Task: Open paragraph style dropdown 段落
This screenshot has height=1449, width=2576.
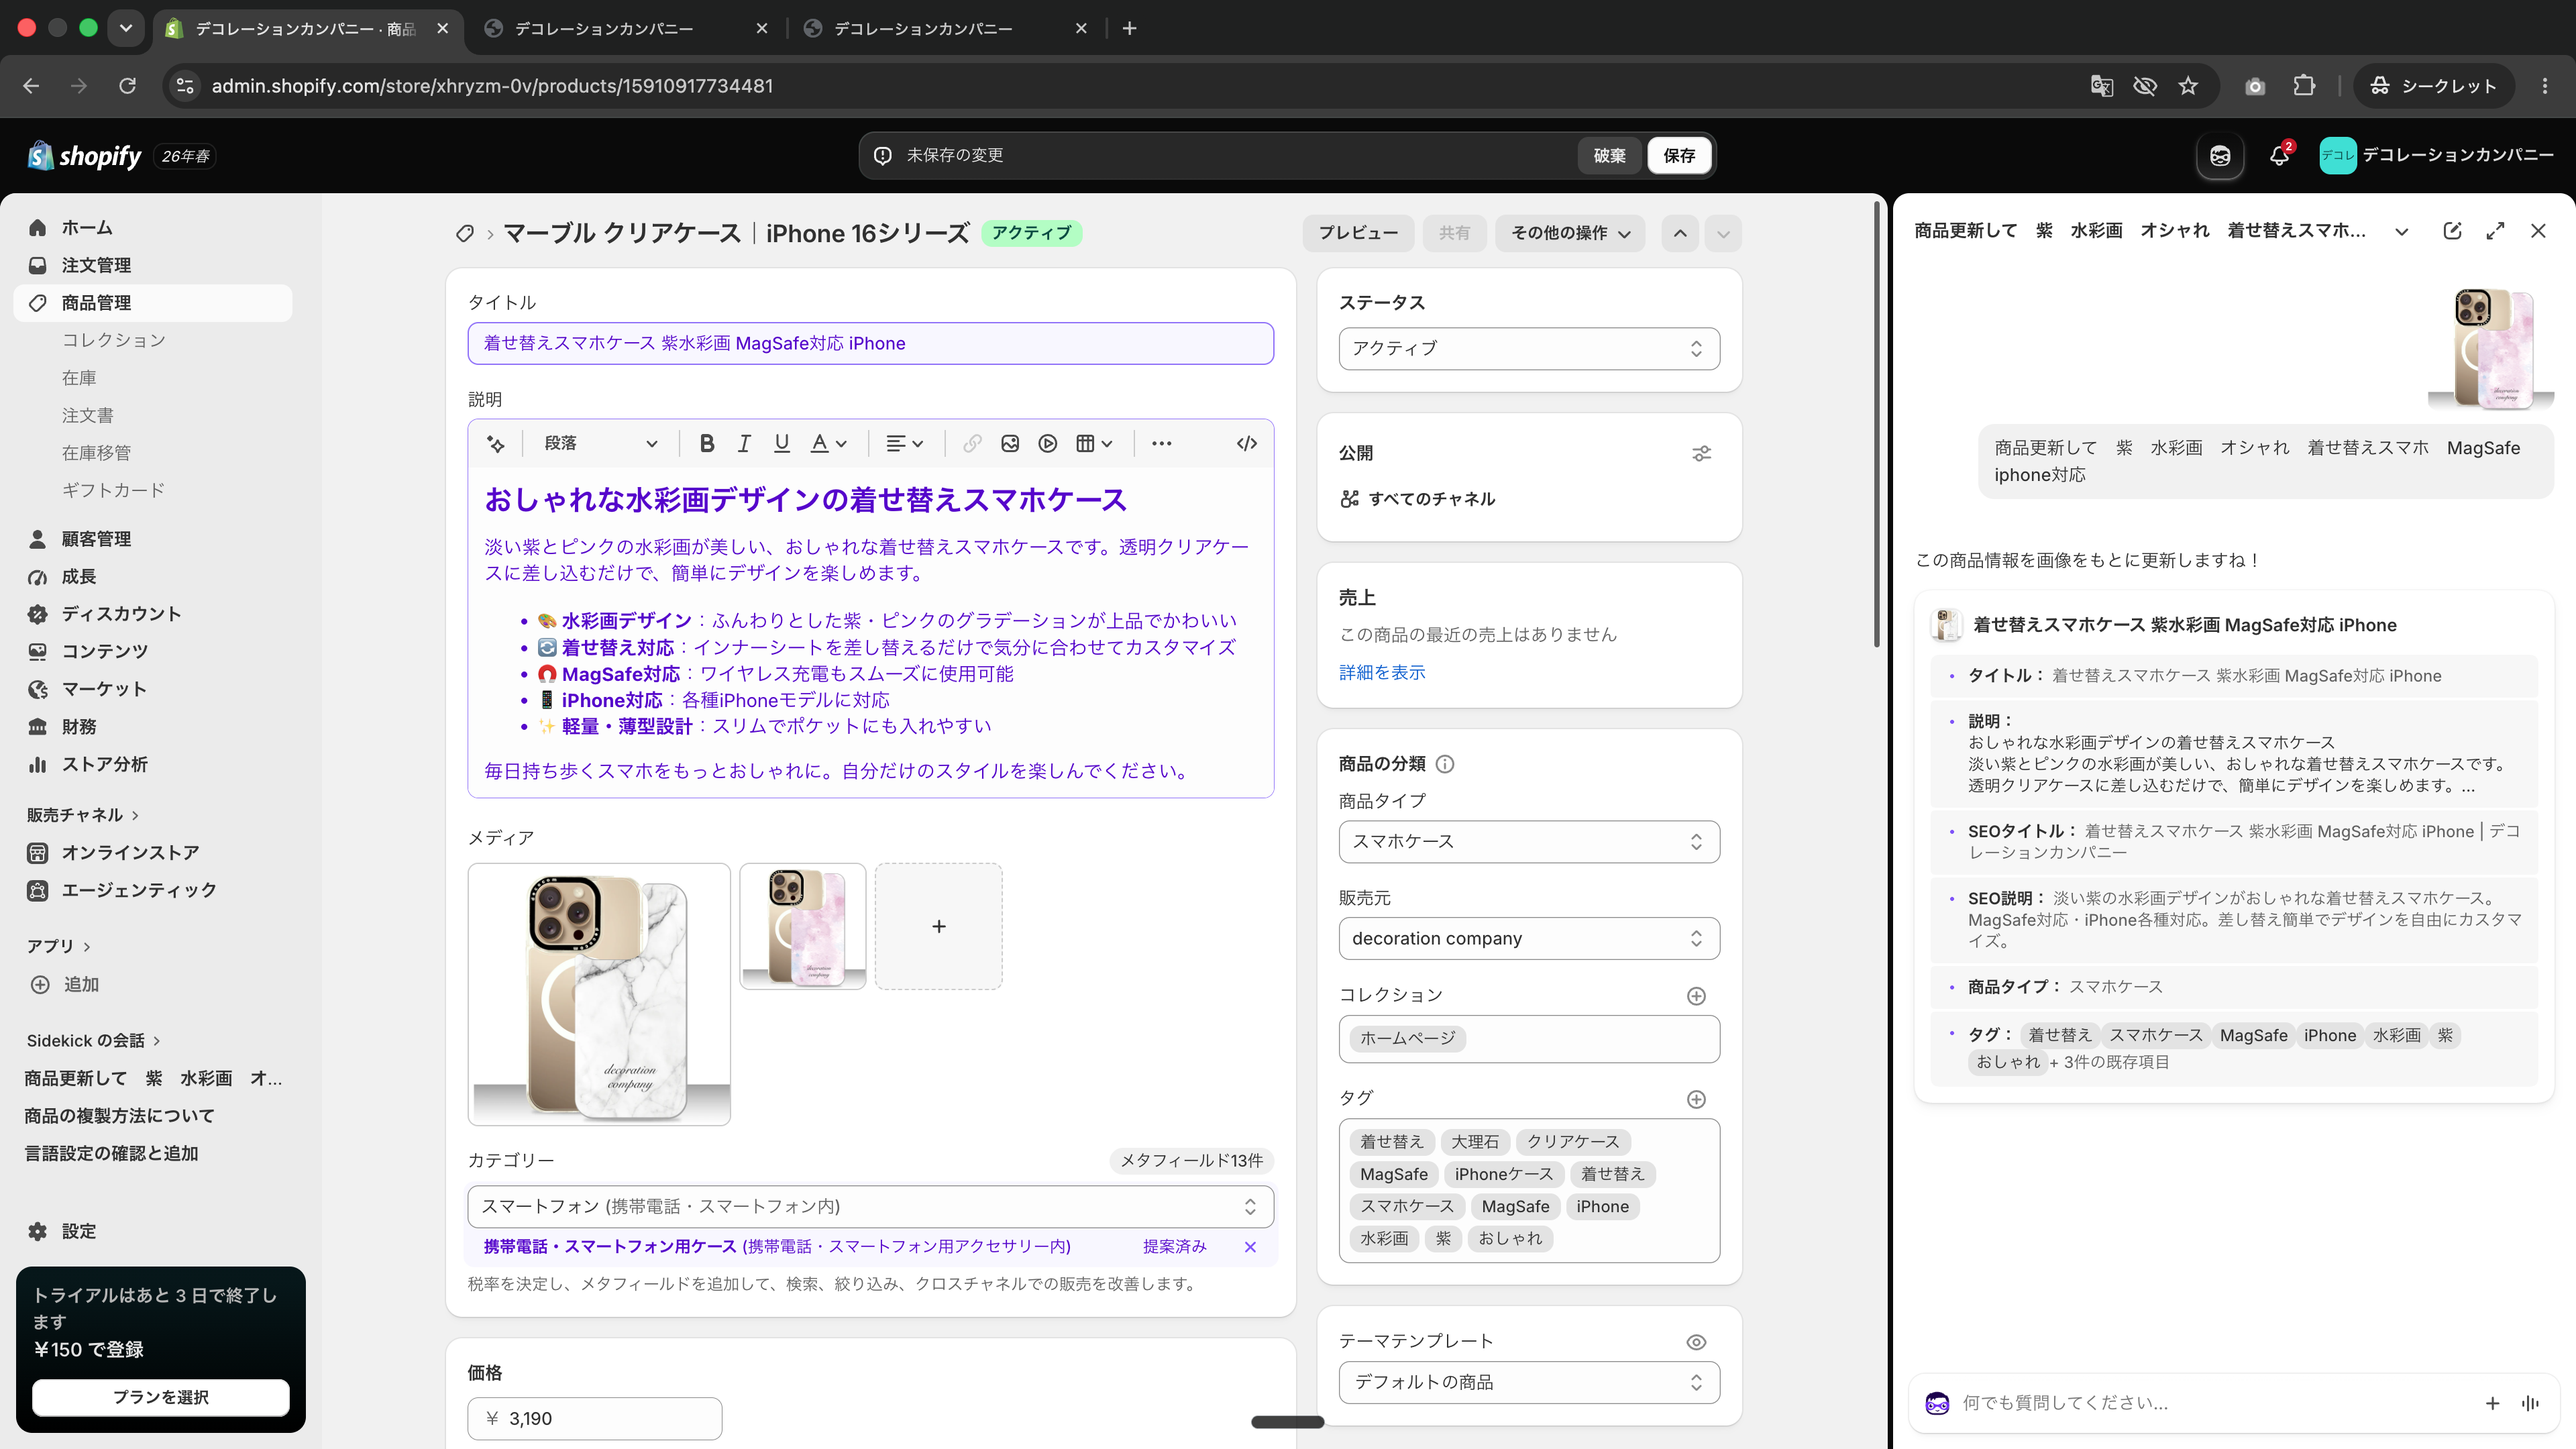Action: tap(600, 443)
